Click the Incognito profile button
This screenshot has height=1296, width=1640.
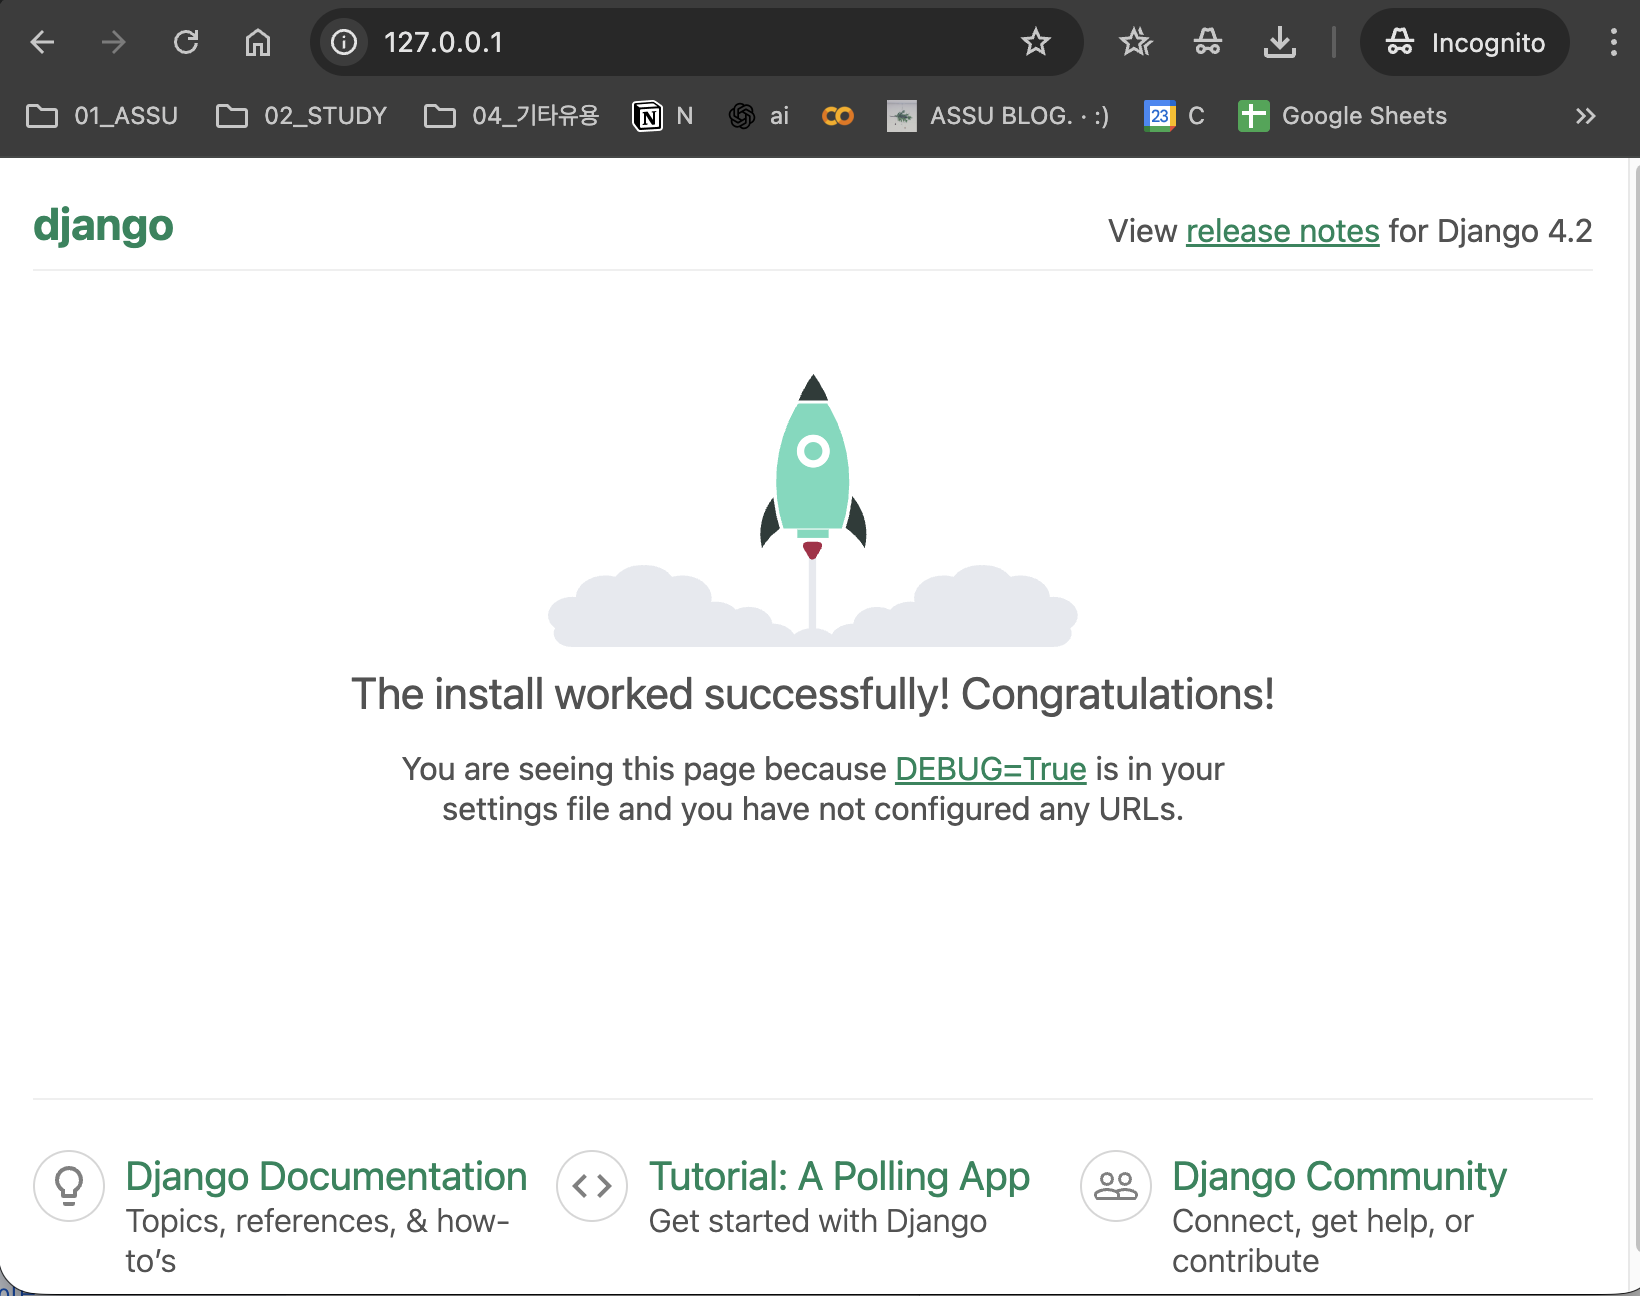pyautogui.click(x=1465, y=42)
